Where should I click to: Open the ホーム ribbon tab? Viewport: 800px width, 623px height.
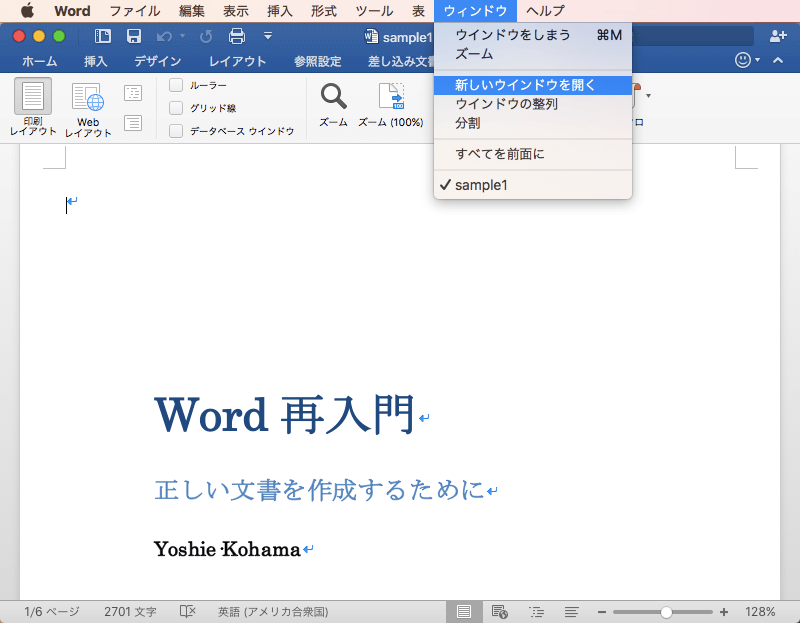click(x=39, y=61)
